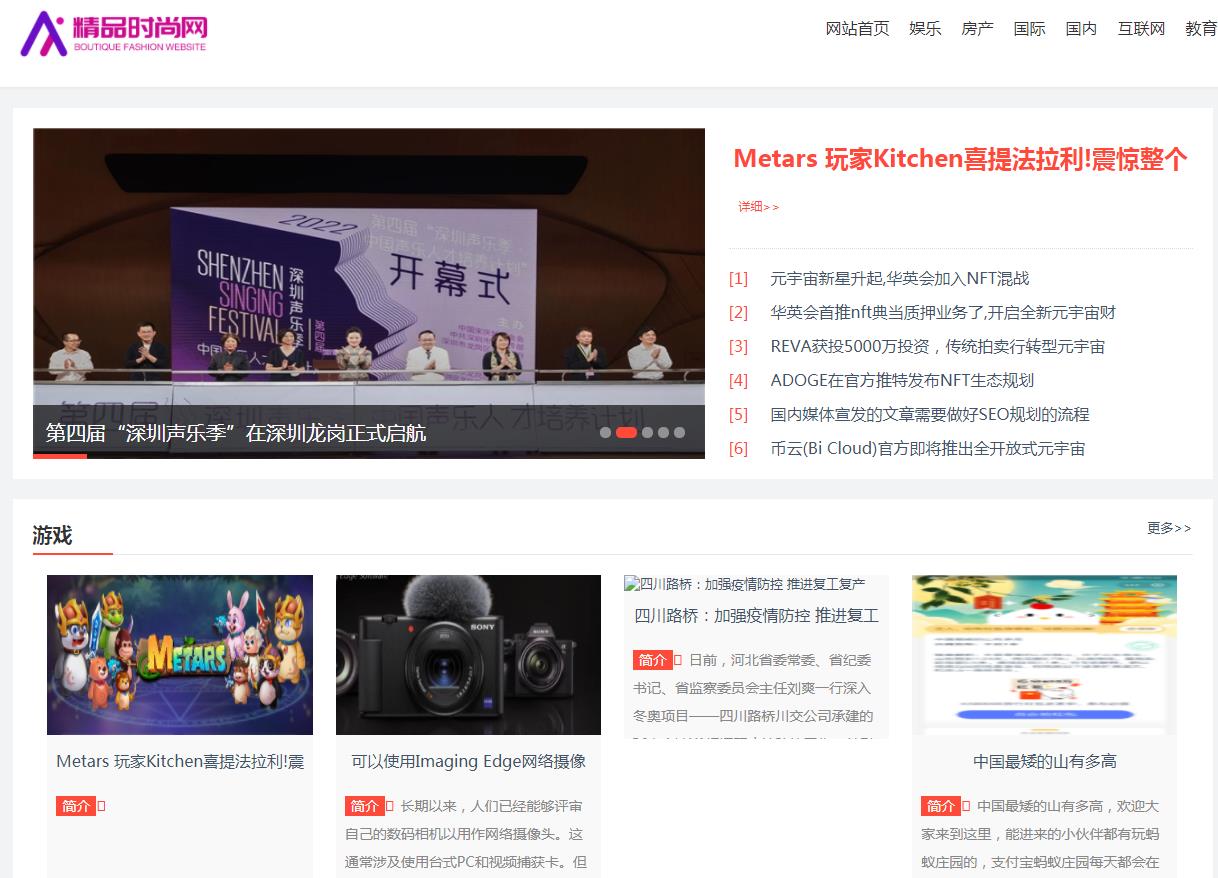Click 简介 tag under Imaging Edge card
This screenshot has height=878, width=1218.
click(x=365, y=806)
